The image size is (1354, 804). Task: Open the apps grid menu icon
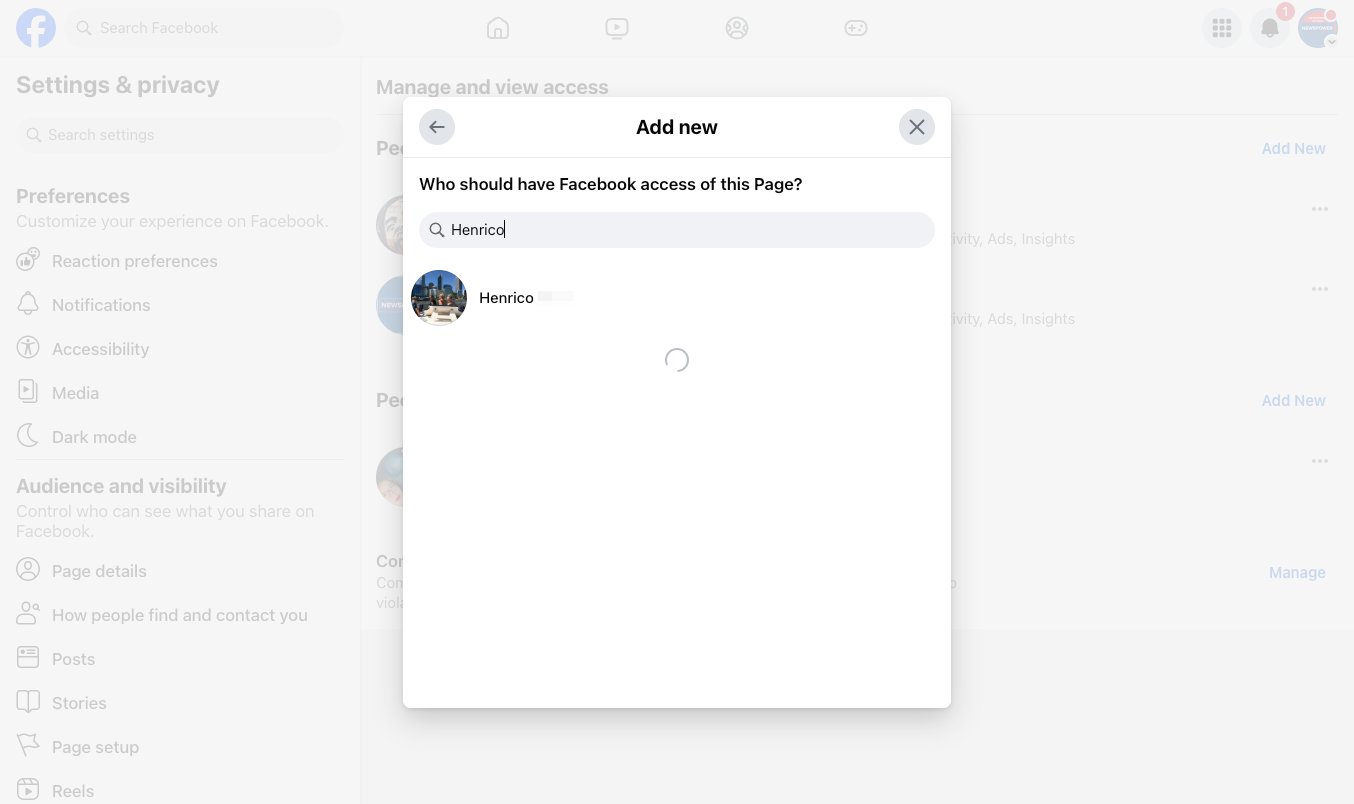(1221, 28)
